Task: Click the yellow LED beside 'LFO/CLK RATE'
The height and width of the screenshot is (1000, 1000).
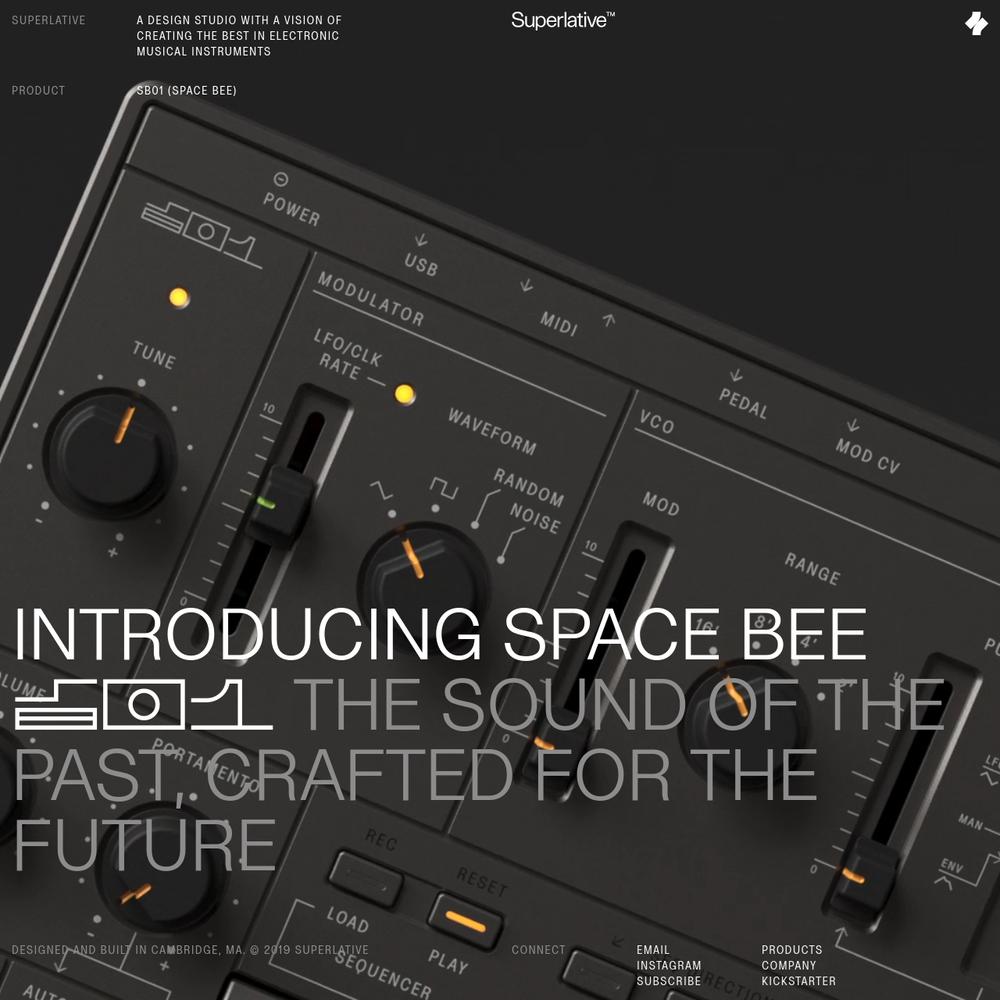Action: point(404,394)
